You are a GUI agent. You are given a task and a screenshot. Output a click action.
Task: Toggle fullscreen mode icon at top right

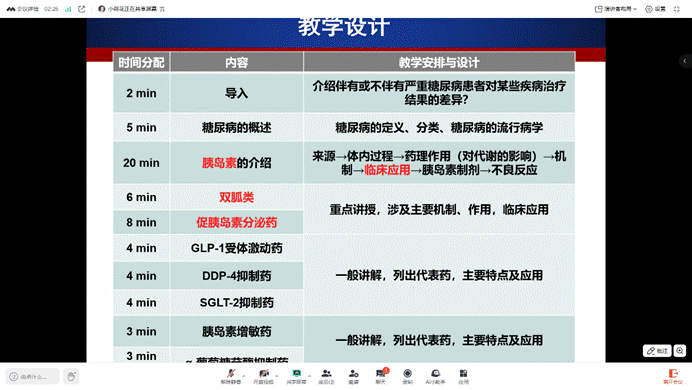677,9
